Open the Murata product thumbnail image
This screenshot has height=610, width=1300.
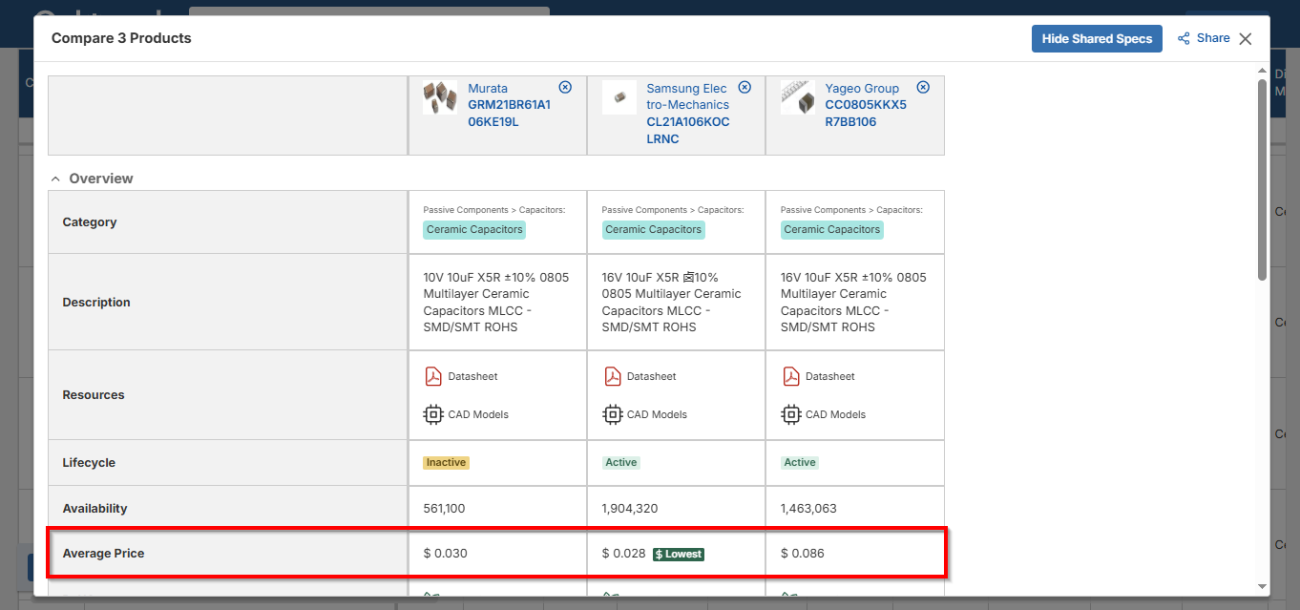coord(440,98)
